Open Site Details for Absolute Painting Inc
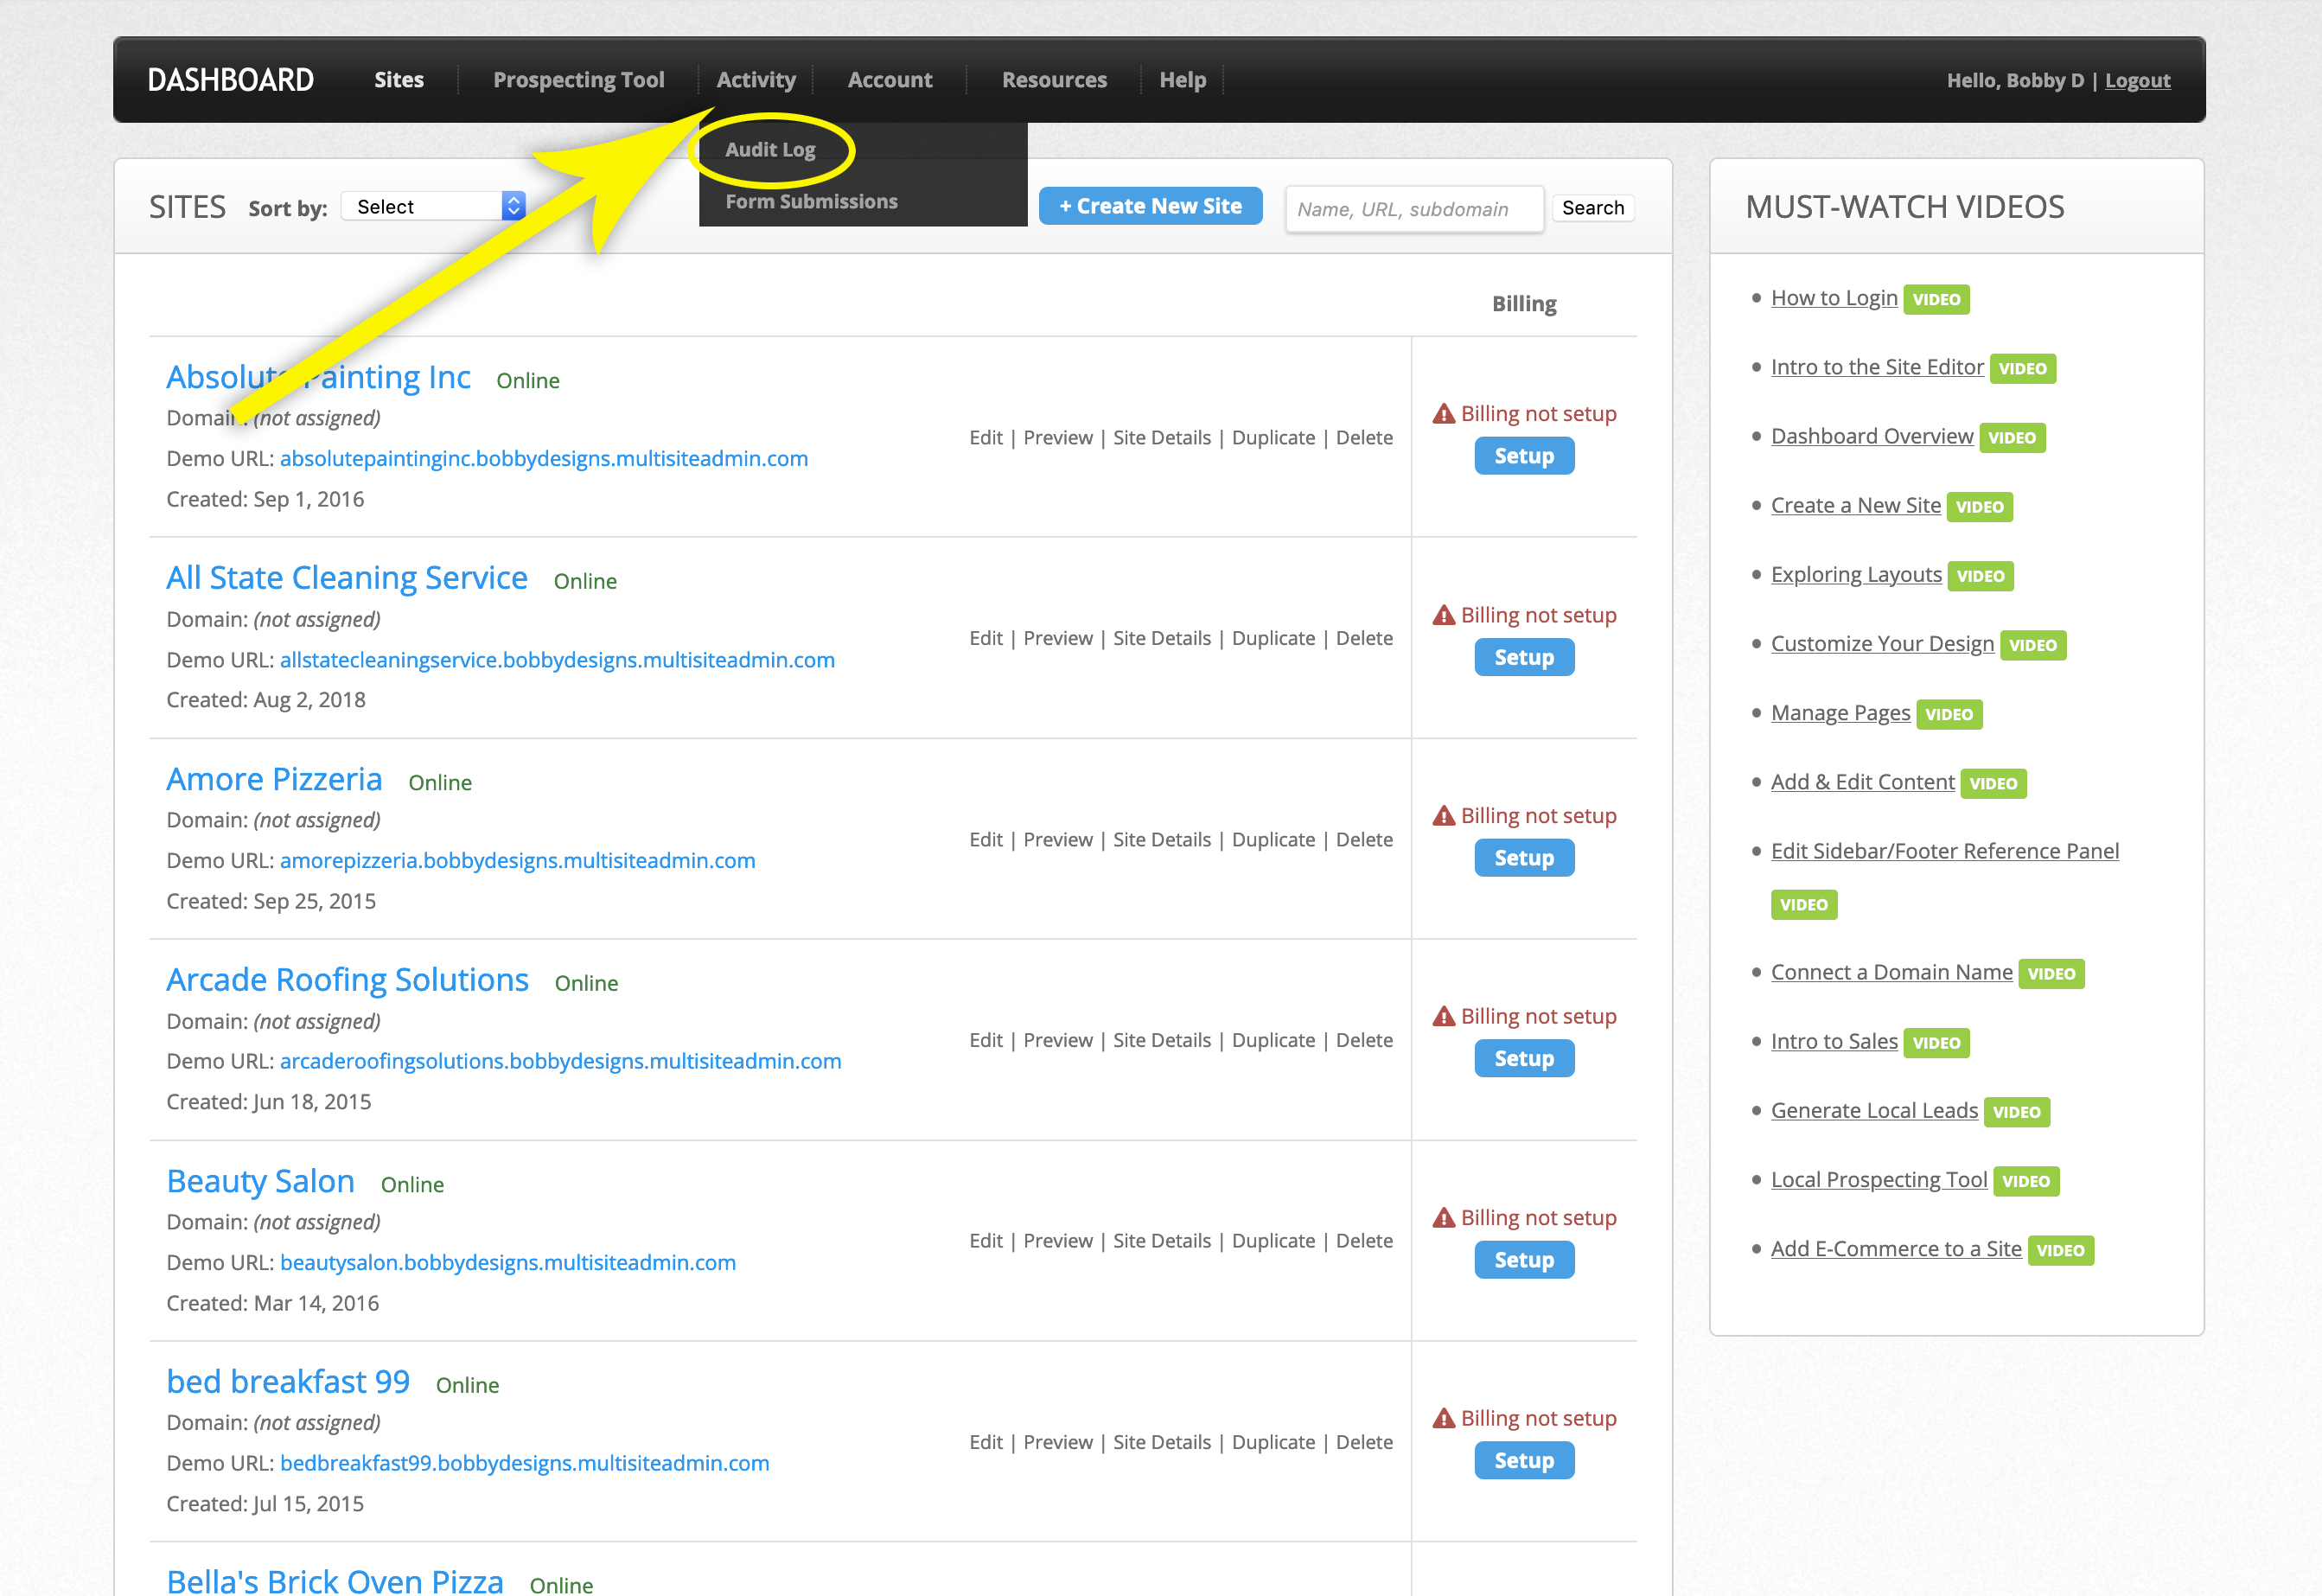Screen dimensions: 2322x1596 [1162, 438]
